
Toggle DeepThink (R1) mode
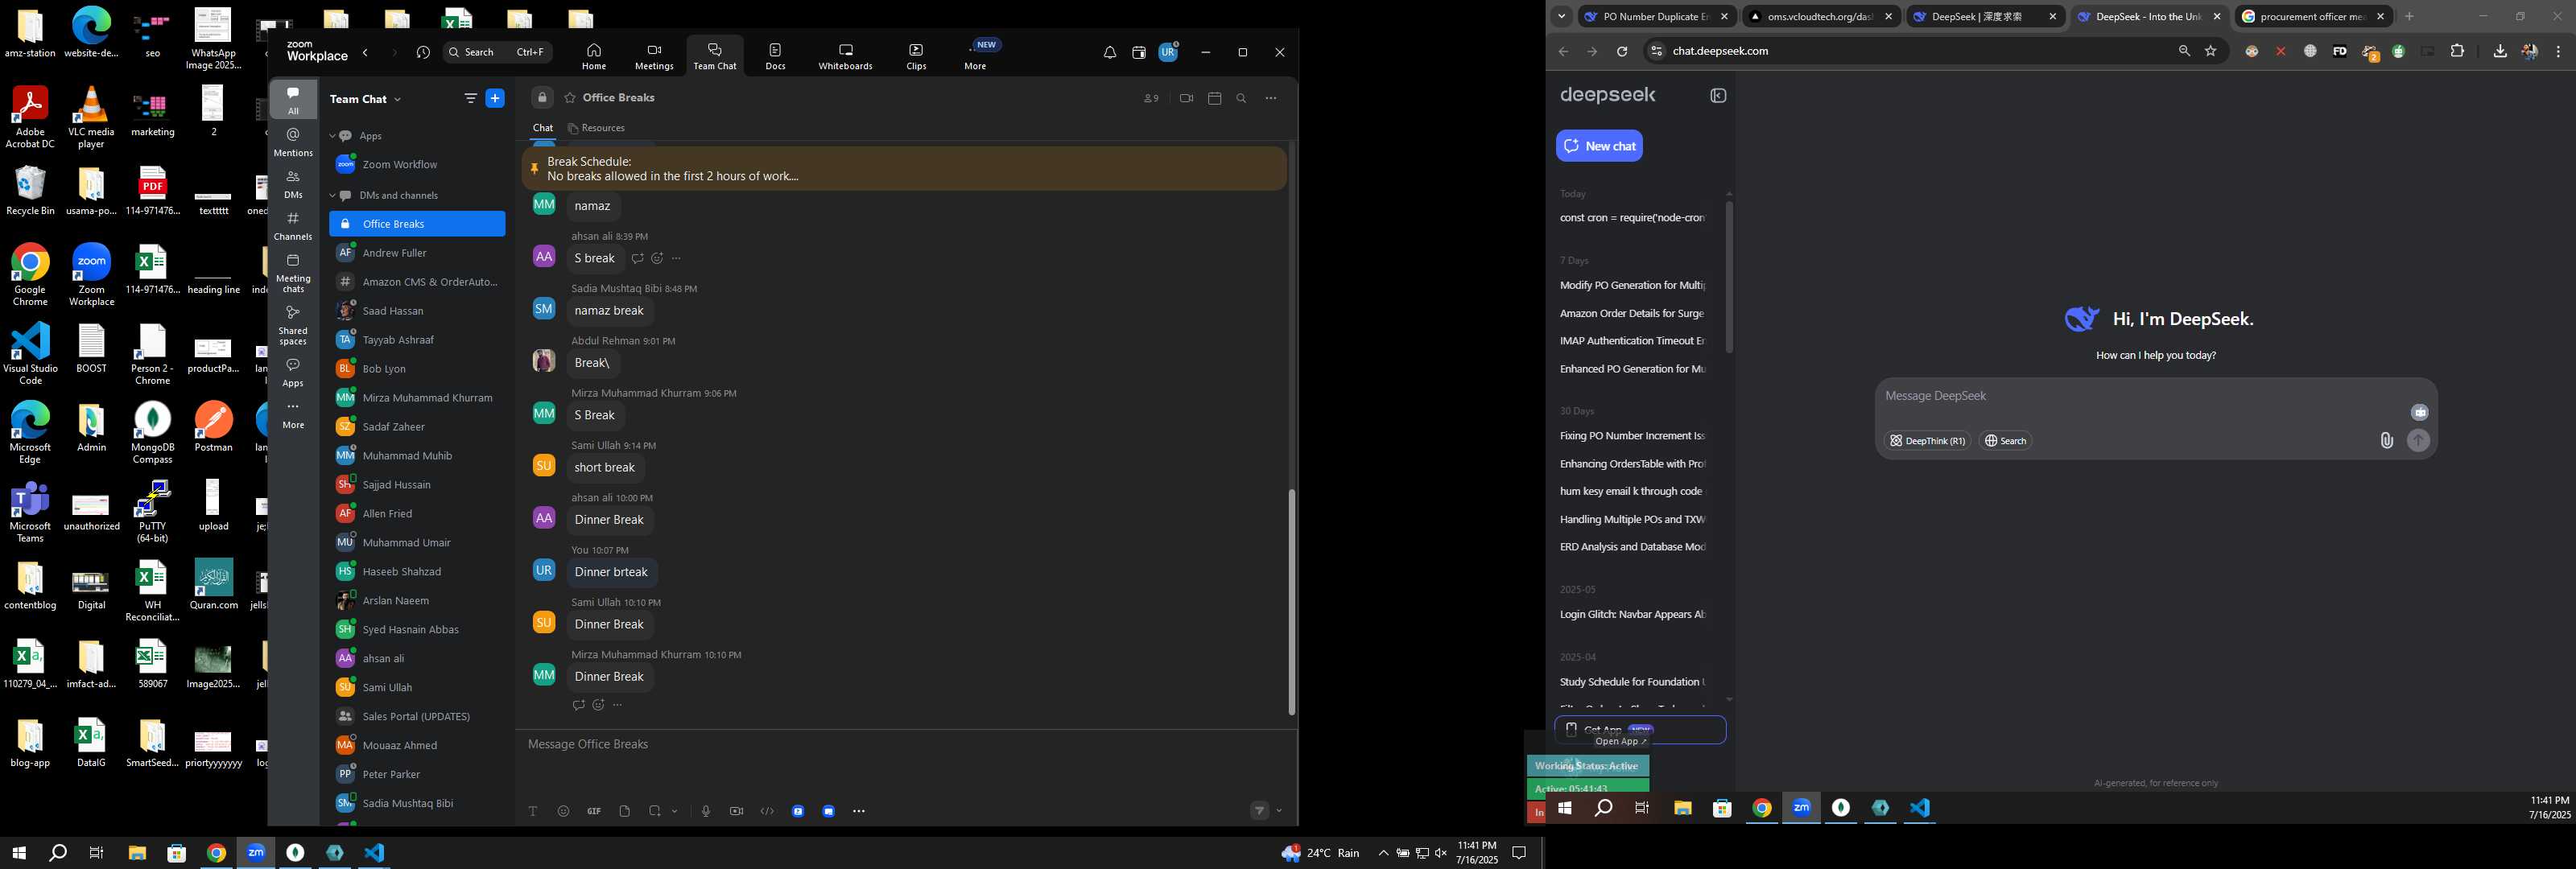coord(1927,441)
